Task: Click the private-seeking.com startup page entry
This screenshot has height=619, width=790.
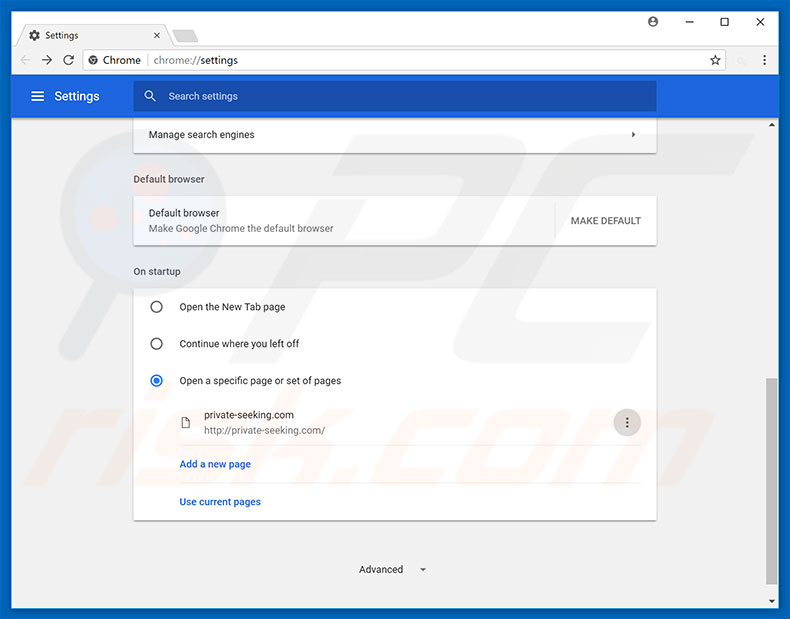Action: [x=410, y=423]
